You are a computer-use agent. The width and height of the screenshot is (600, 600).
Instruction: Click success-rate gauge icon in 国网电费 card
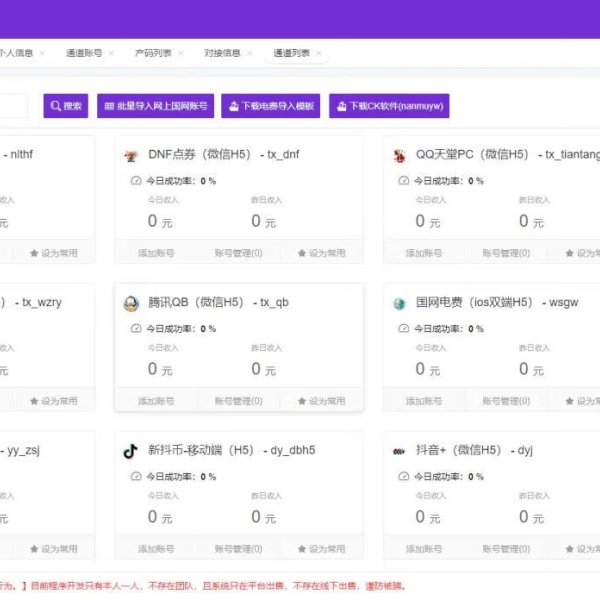pyautogui.click(x=404, y=328)
